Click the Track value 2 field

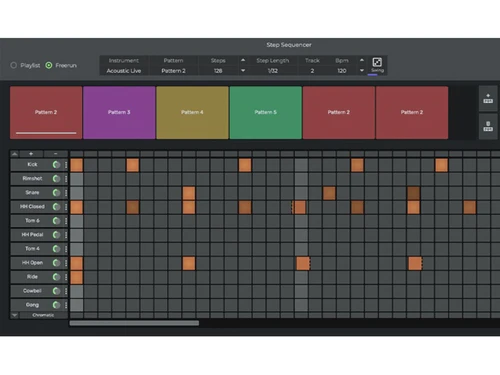312,71
